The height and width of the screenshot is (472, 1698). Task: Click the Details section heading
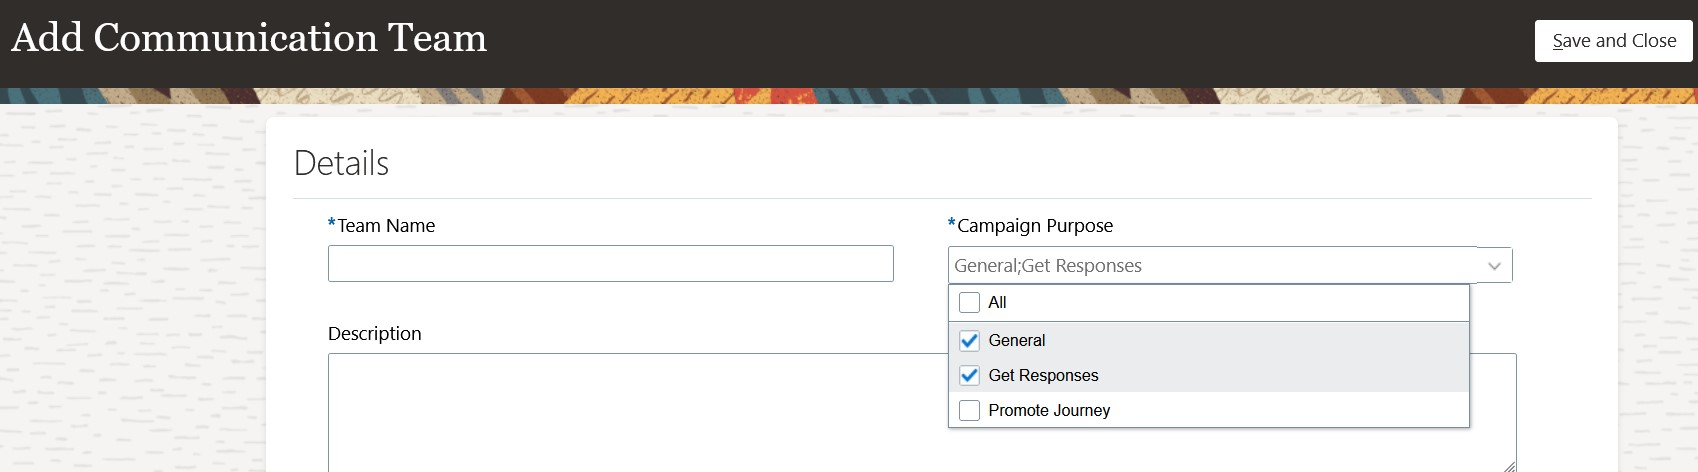tap(341, 163)
